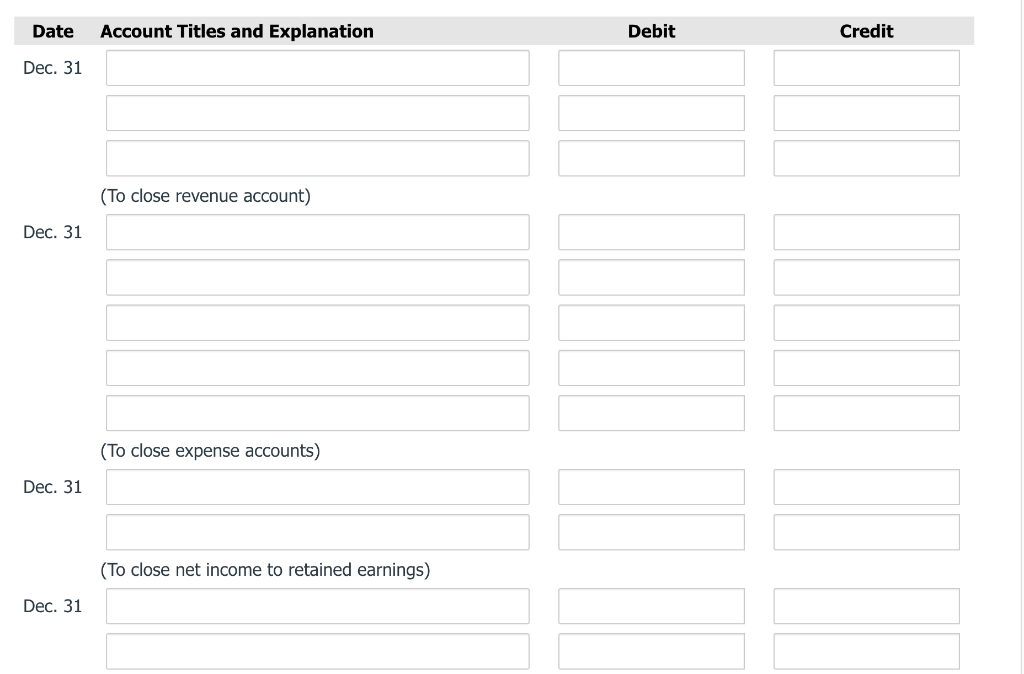Select the Credit field in the net income entry's second row
Image resolution: width=1024 pixels, height=674 pixels.
click(866, 531)
